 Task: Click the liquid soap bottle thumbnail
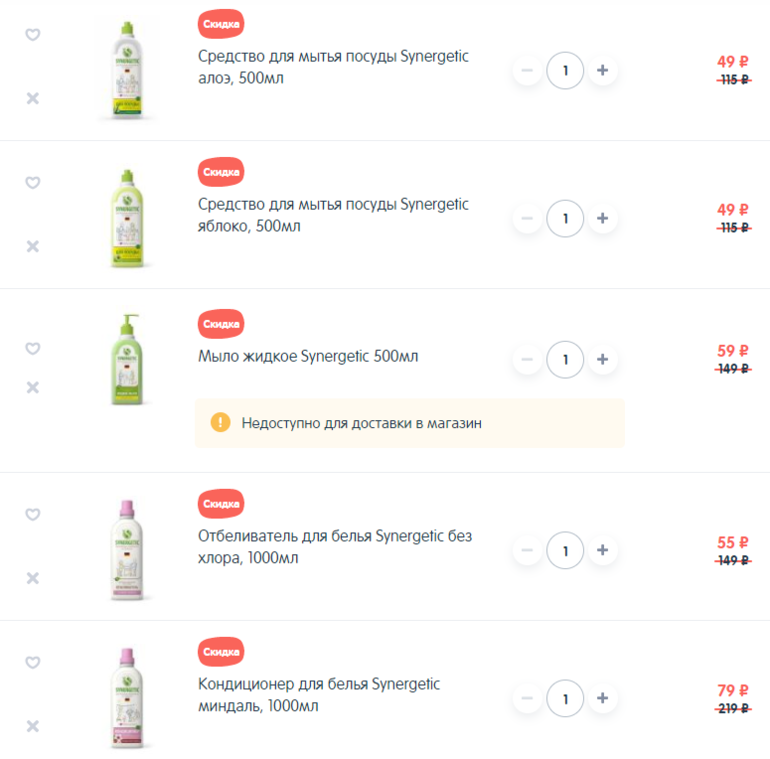coord(127,359)
